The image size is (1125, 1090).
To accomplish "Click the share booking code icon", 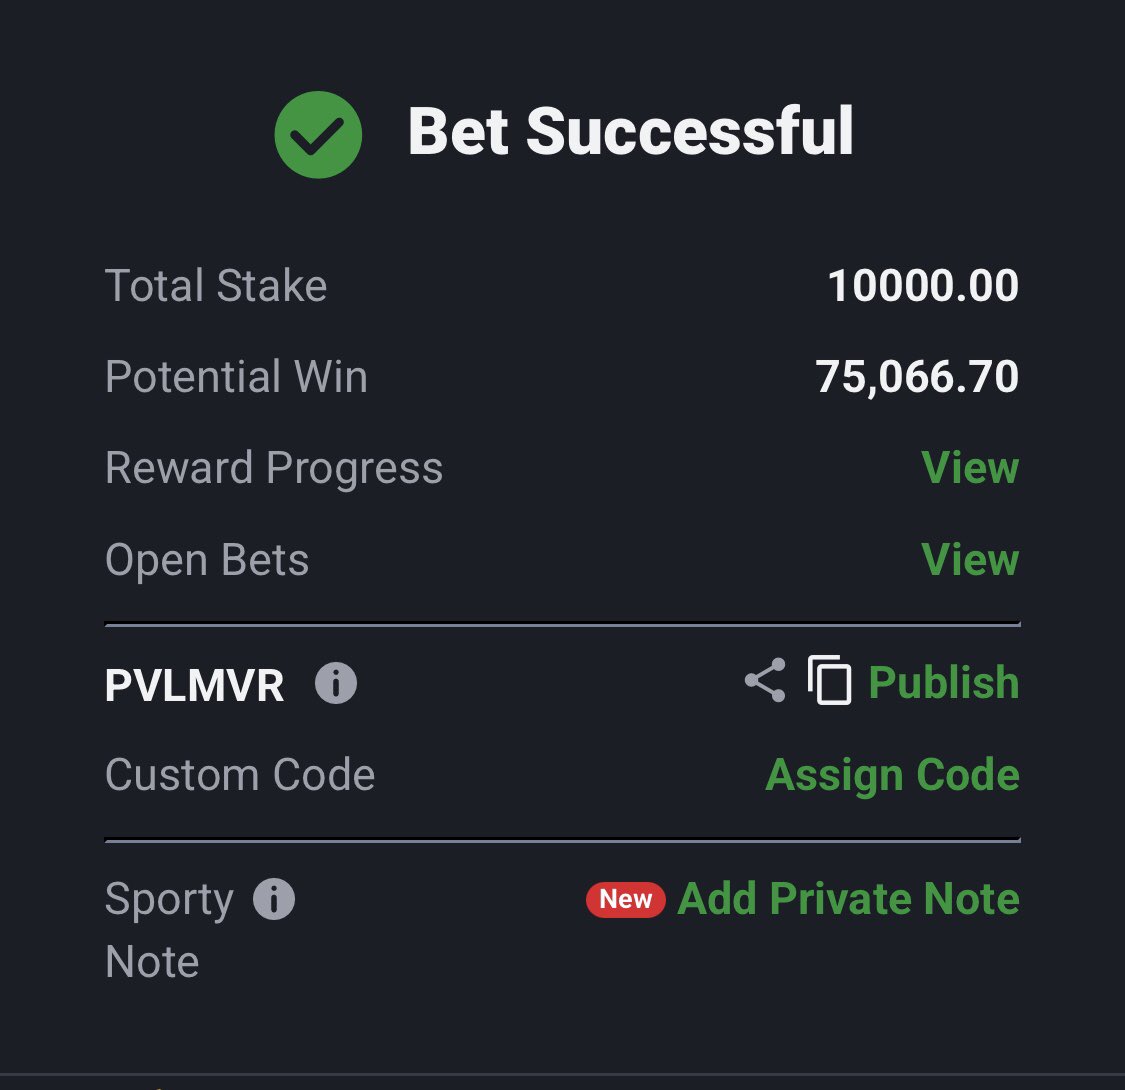I will pos(765,680).
